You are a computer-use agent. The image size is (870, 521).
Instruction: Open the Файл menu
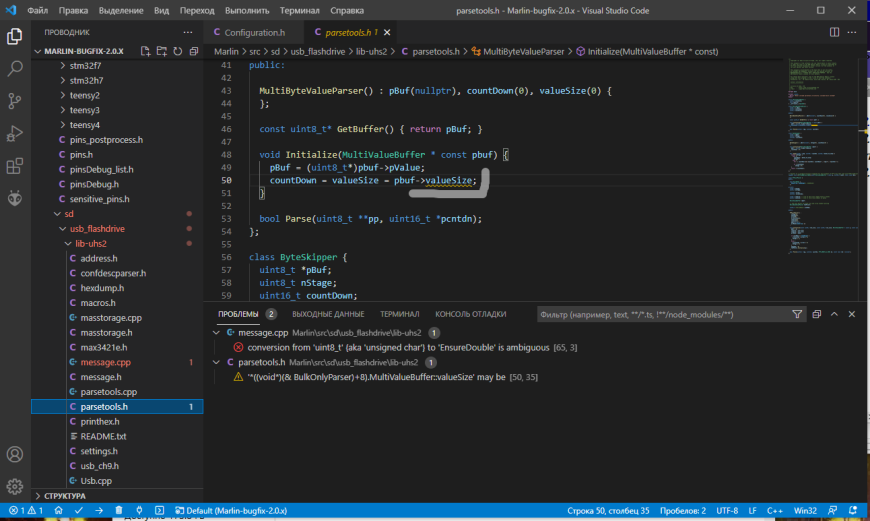pyautogui.click(x=37, y=11)
